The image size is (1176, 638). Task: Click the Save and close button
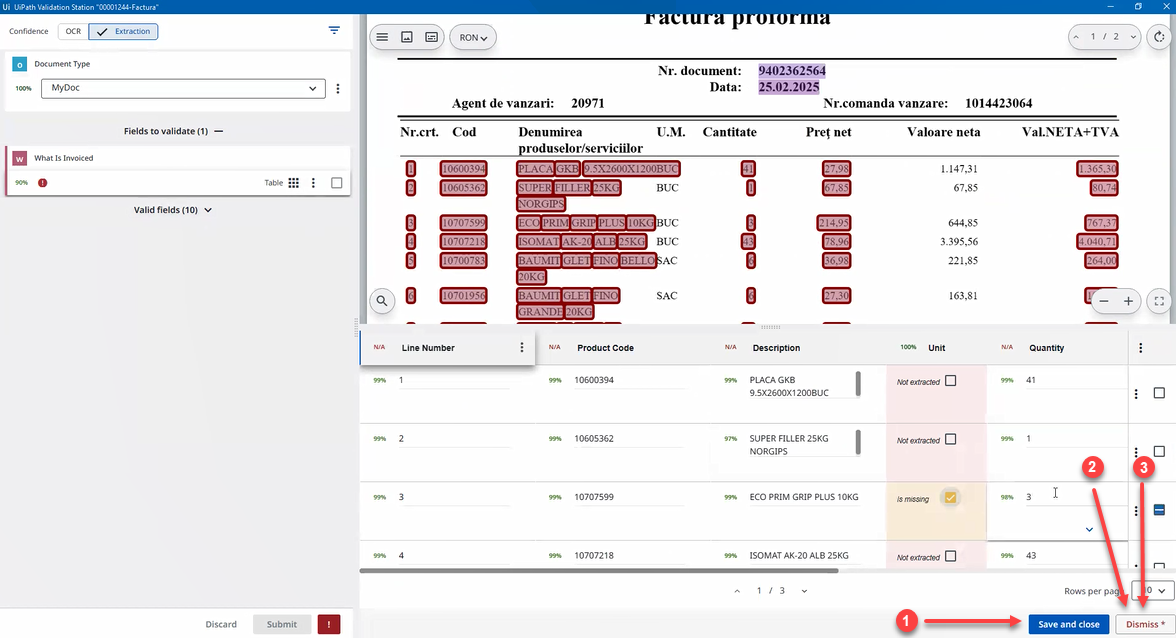pyautogui.click(x=1068, y=624)
